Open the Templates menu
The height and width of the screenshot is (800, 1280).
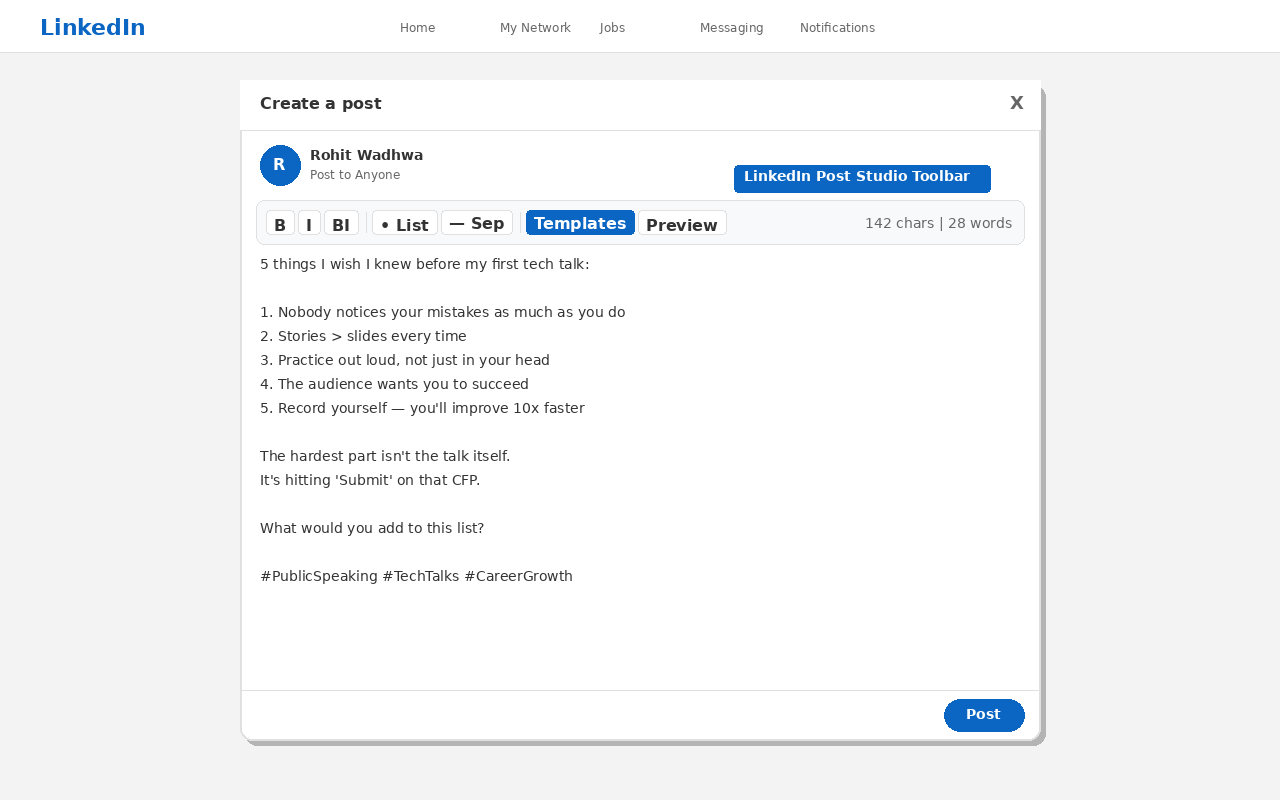coord(580,223)
